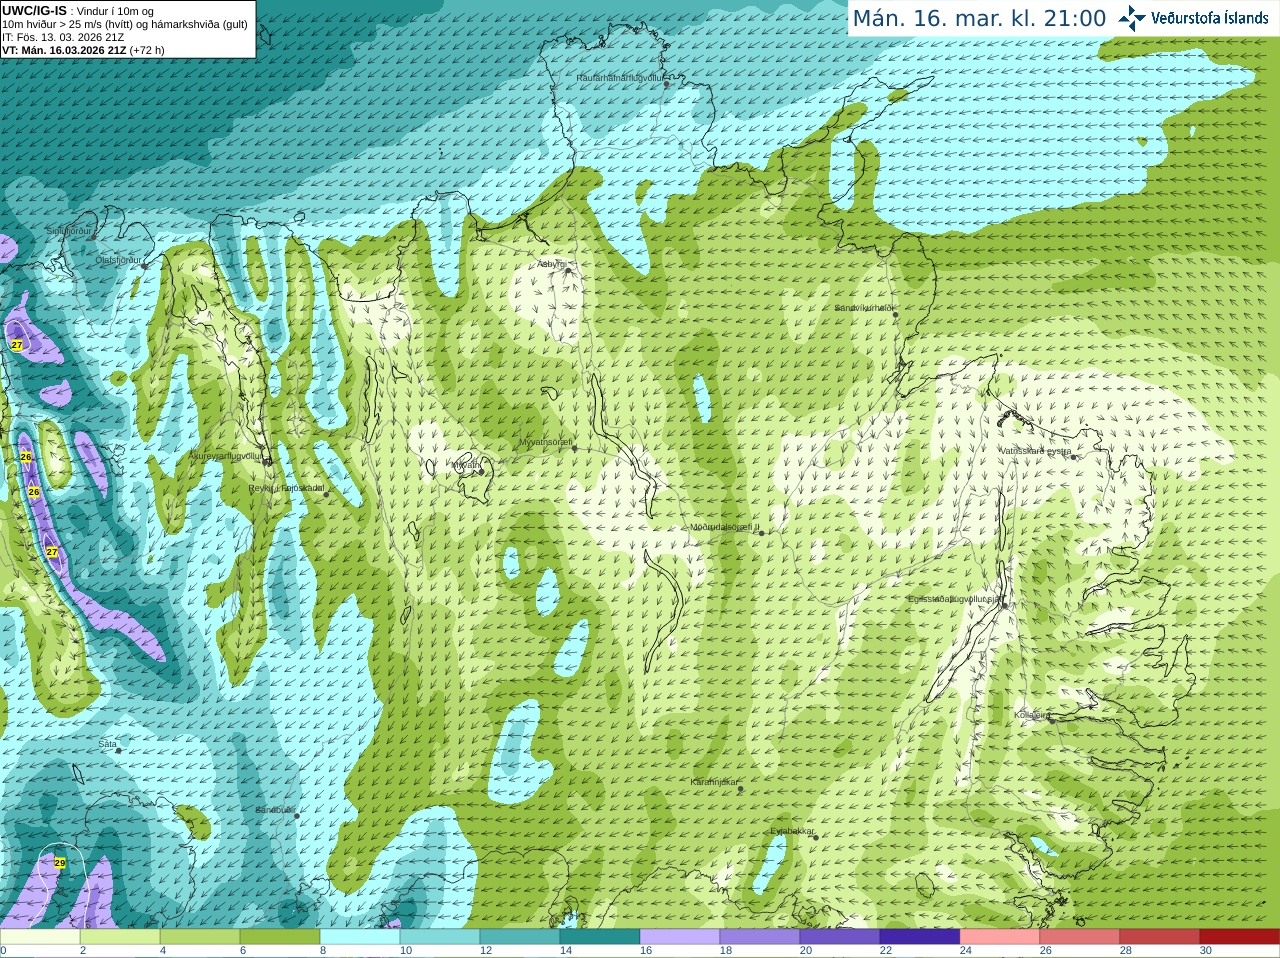This screenshot has width=1280, height=958.
Task: Pick the 14–16 m/s dark teal legend swatch
Action: [600, 937]
